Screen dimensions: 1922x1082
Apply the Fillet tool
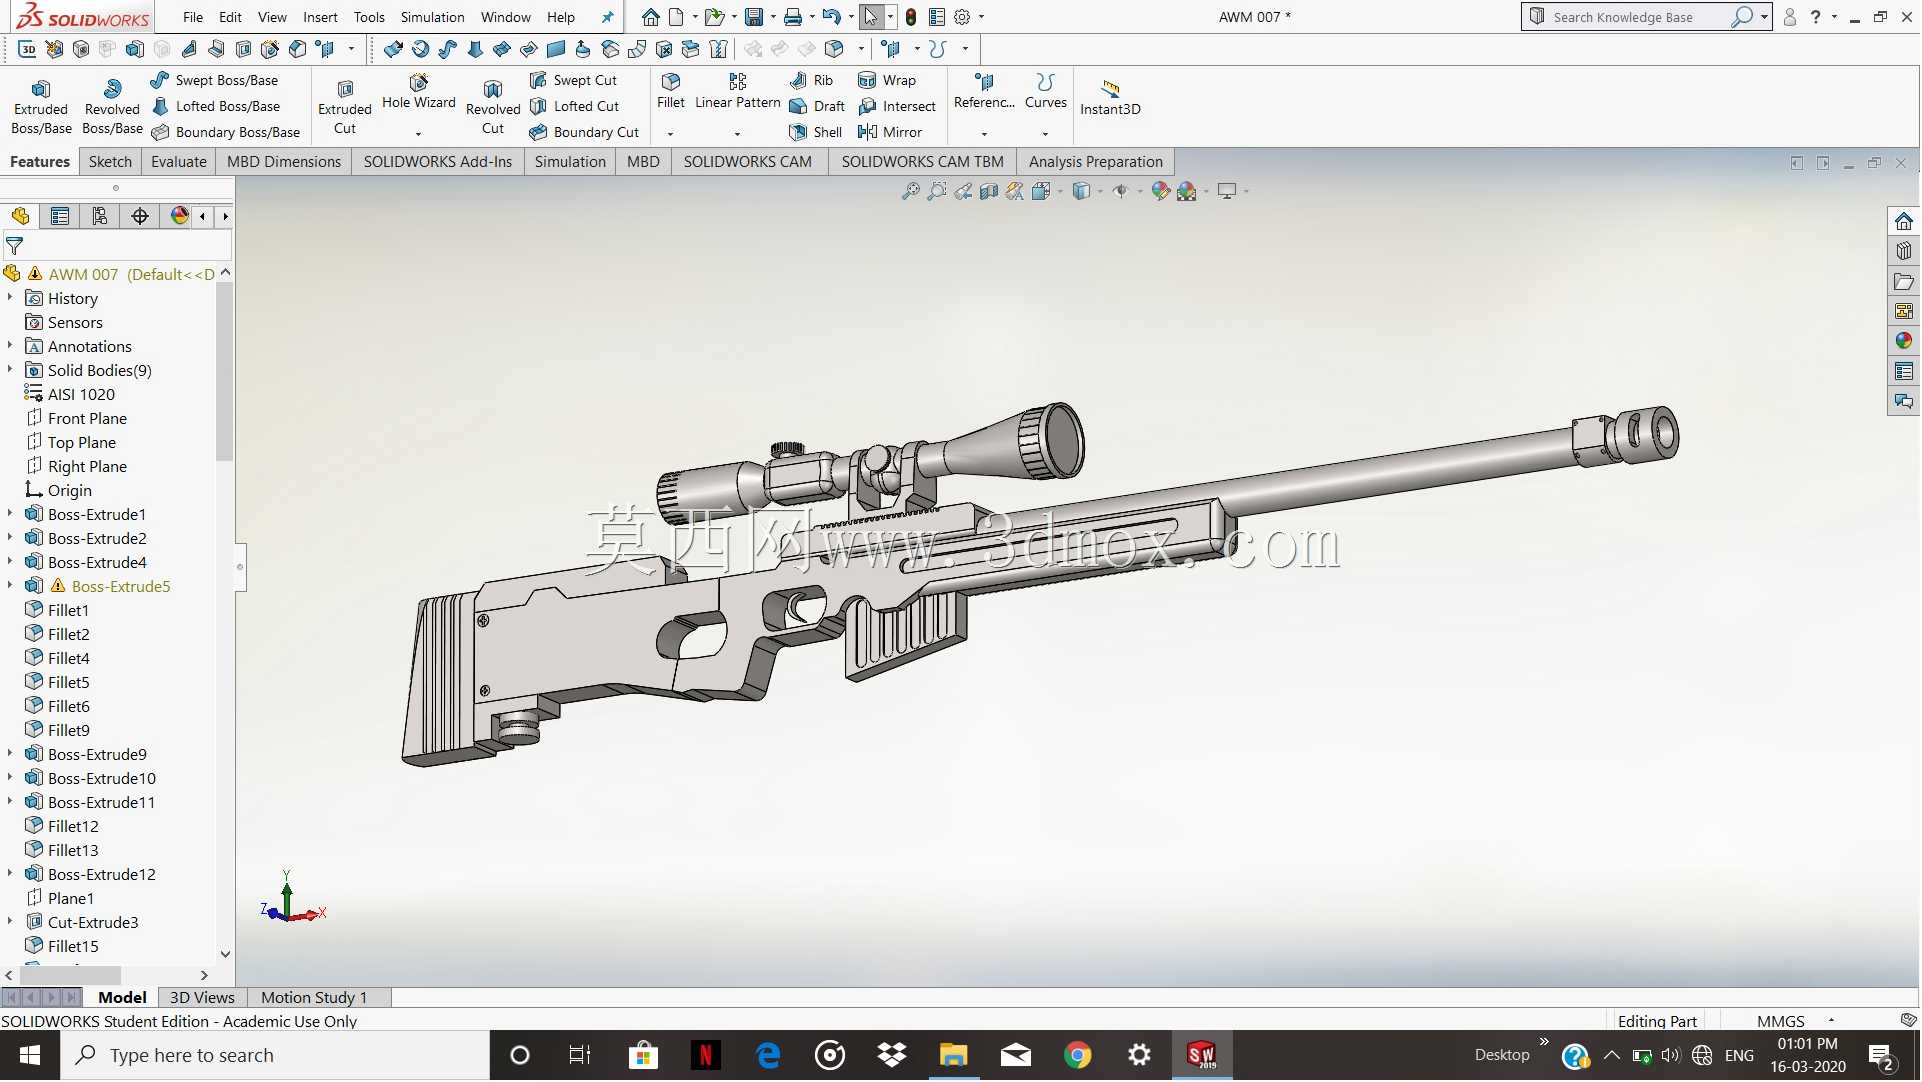671,91
